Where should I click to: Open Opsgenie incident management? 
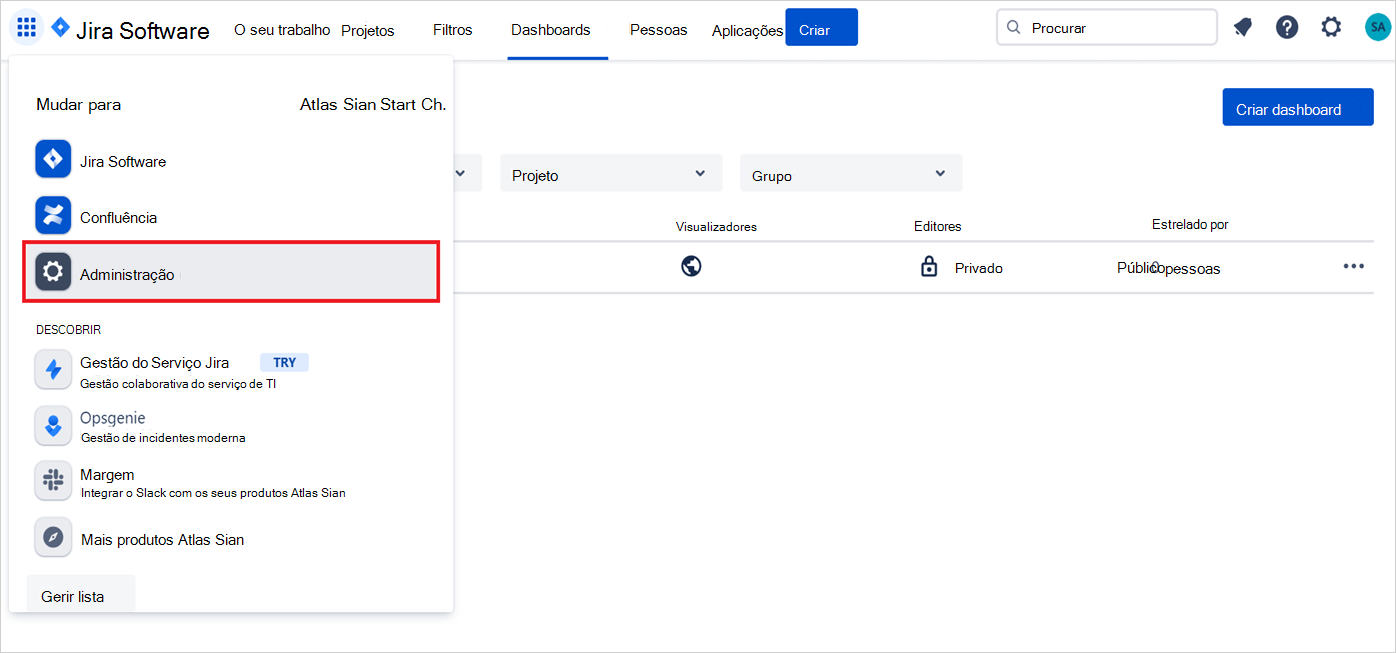click(113, 418)
